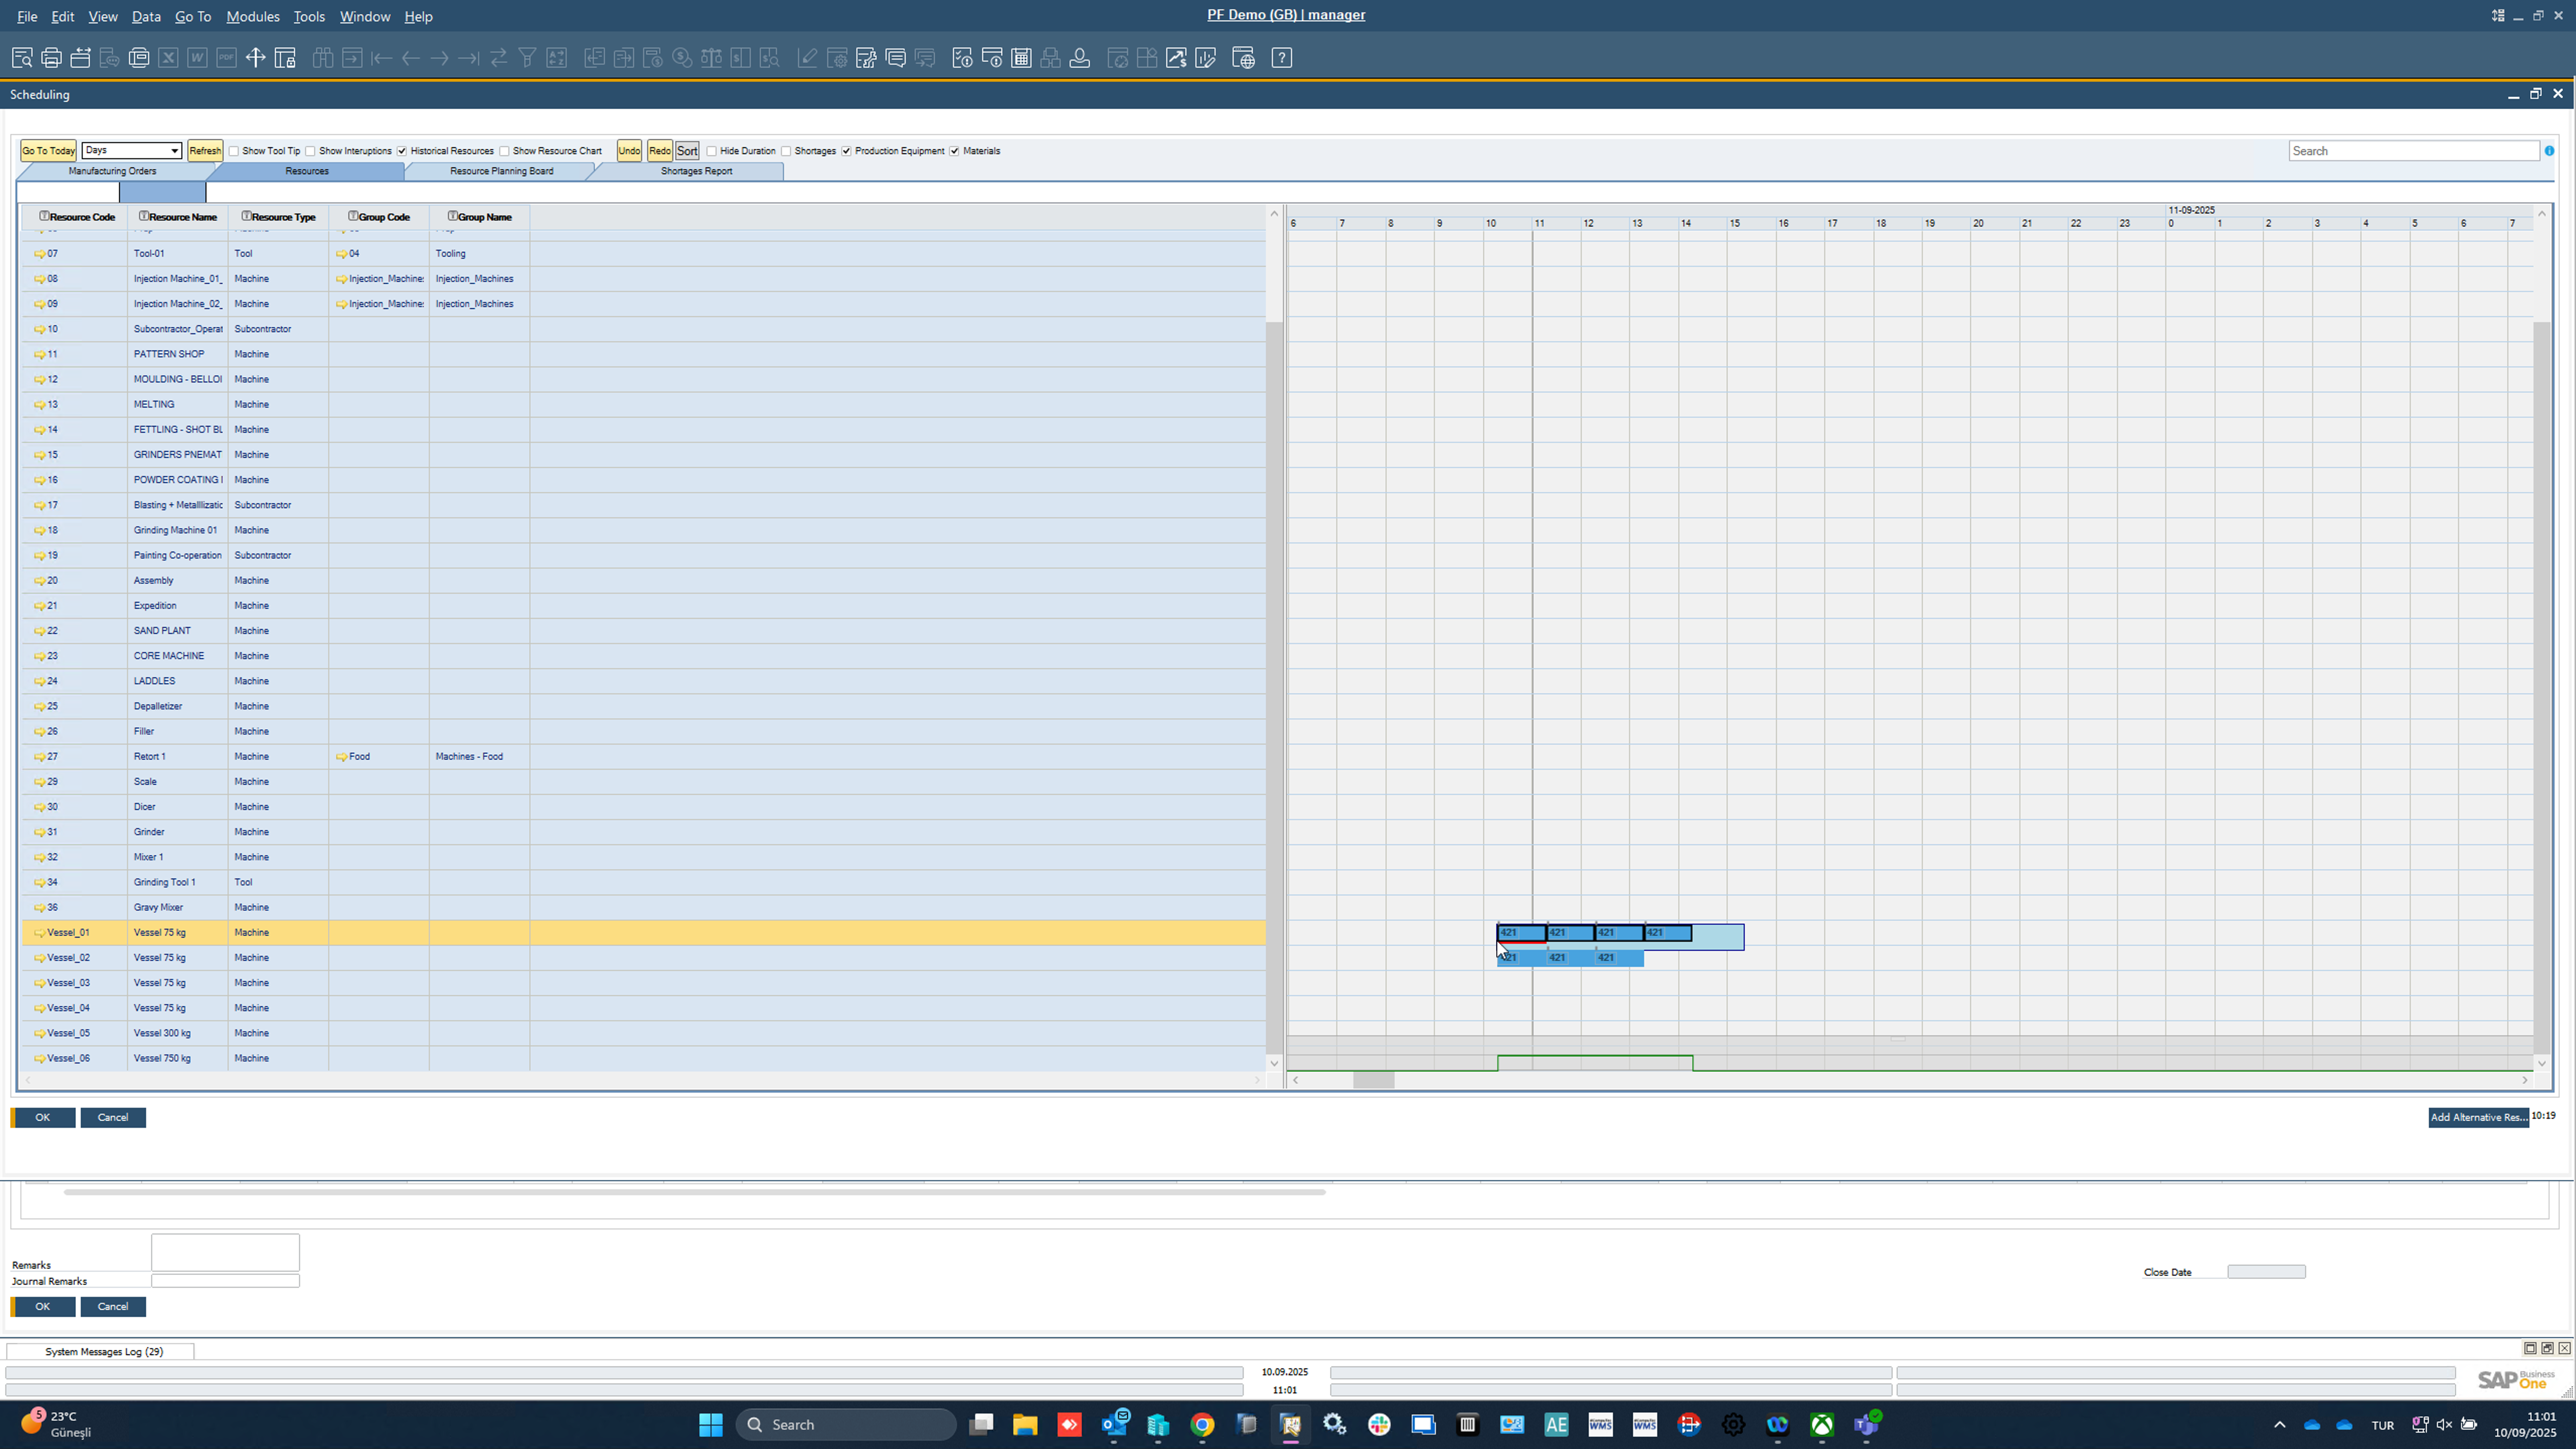Click the Print icon in toolbar
This screenshot has width=2576, height=1449.
[x=51, y=58]
